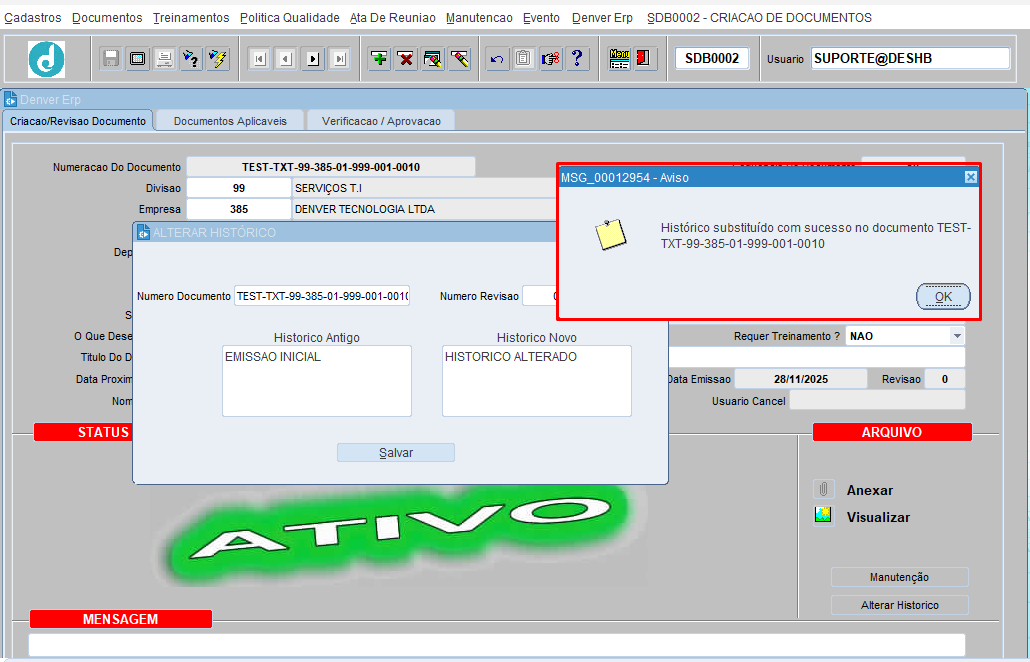
Task: Switch to Documentos Aplicaveis tab
Action: [x=230, y=121]
